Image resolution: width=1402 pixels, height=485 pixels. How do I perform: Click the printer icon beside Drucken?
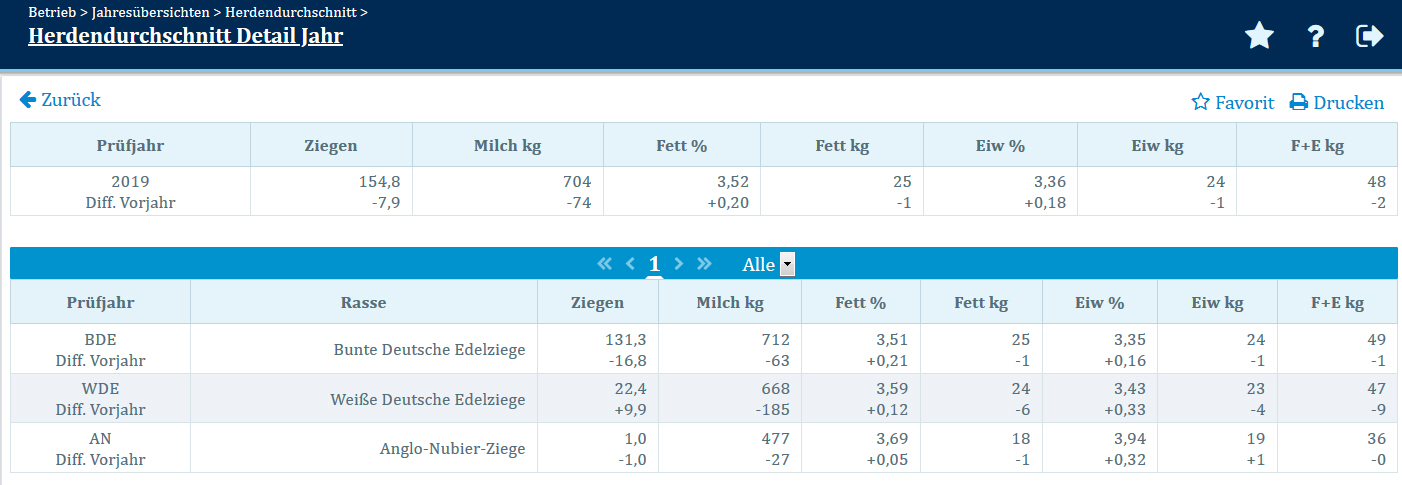point(1299,102)
